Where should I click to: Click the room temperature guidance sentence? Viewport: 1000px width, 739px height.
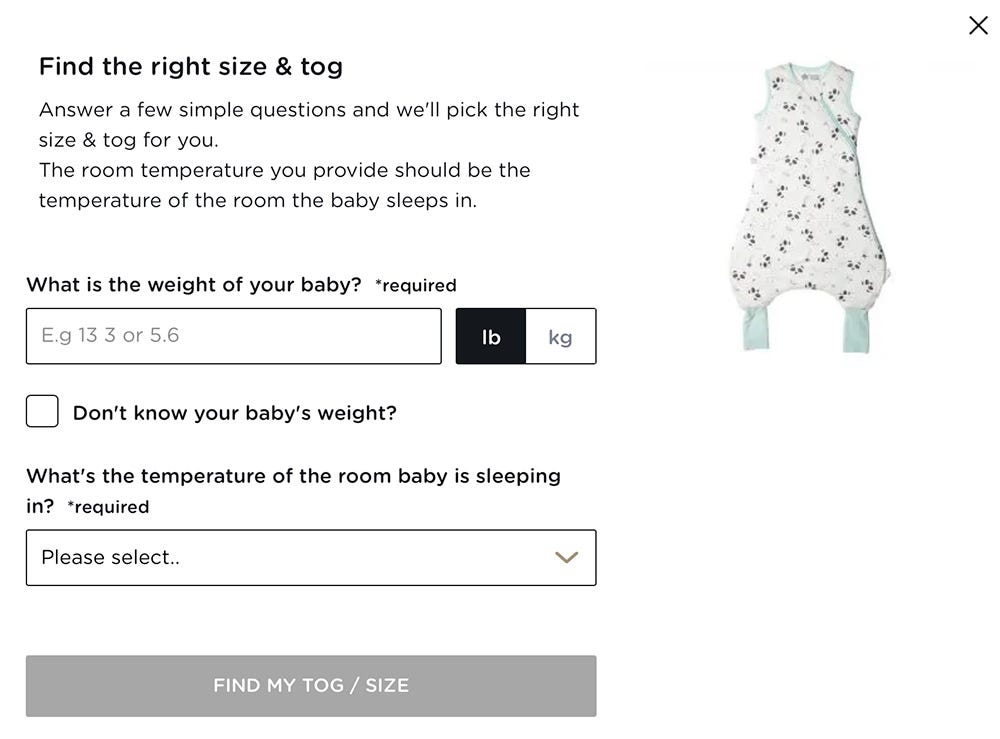[x=284, y=185]
